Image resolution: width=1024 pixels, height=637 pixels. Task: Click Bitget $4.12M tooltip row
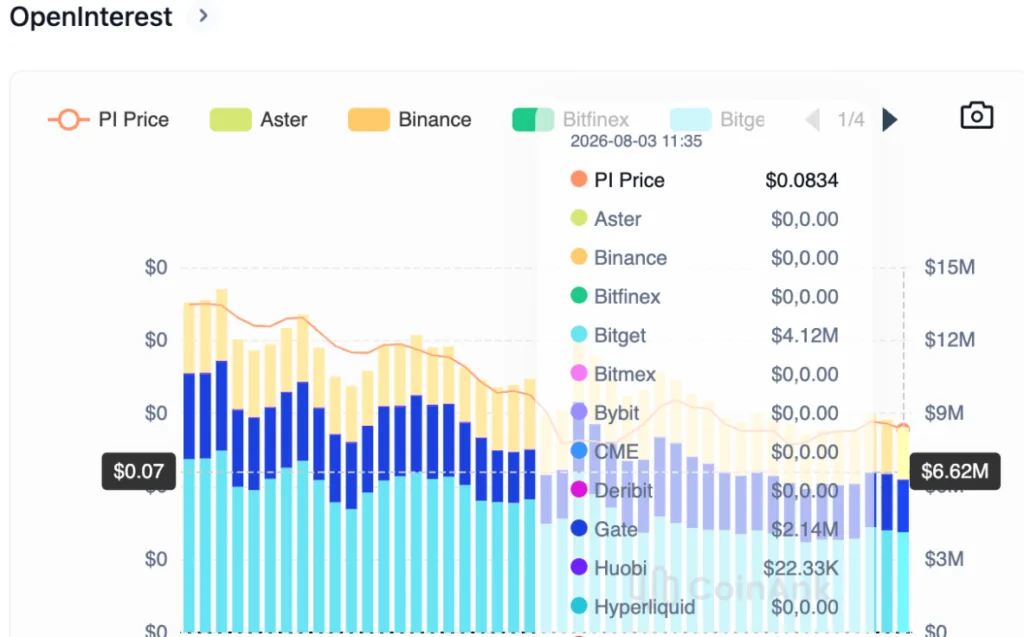click(704, 335)
